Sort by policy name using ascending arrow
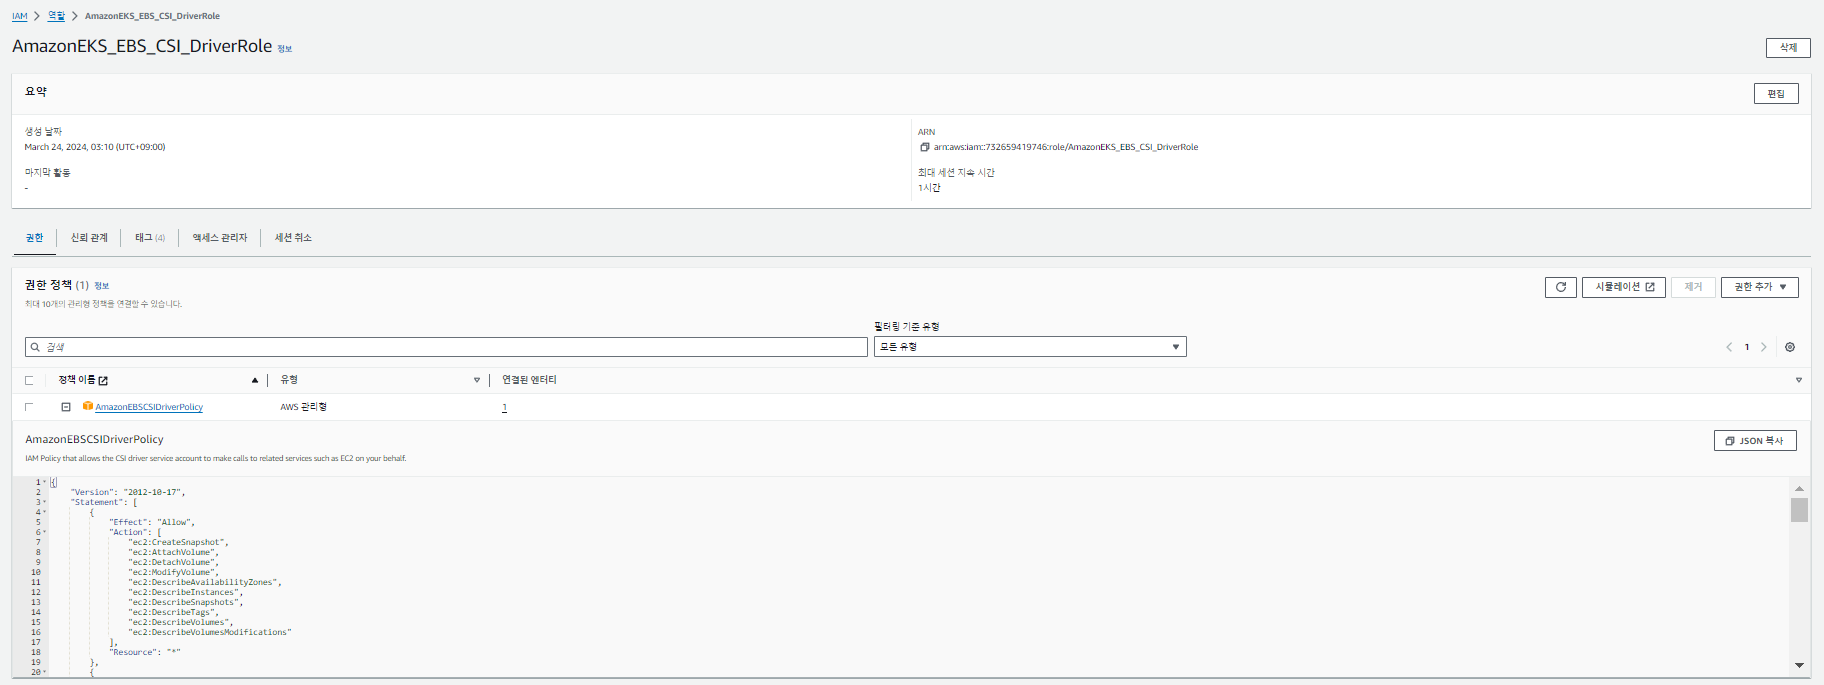This screenshot has height=685, width=1824. pos(255,380)
